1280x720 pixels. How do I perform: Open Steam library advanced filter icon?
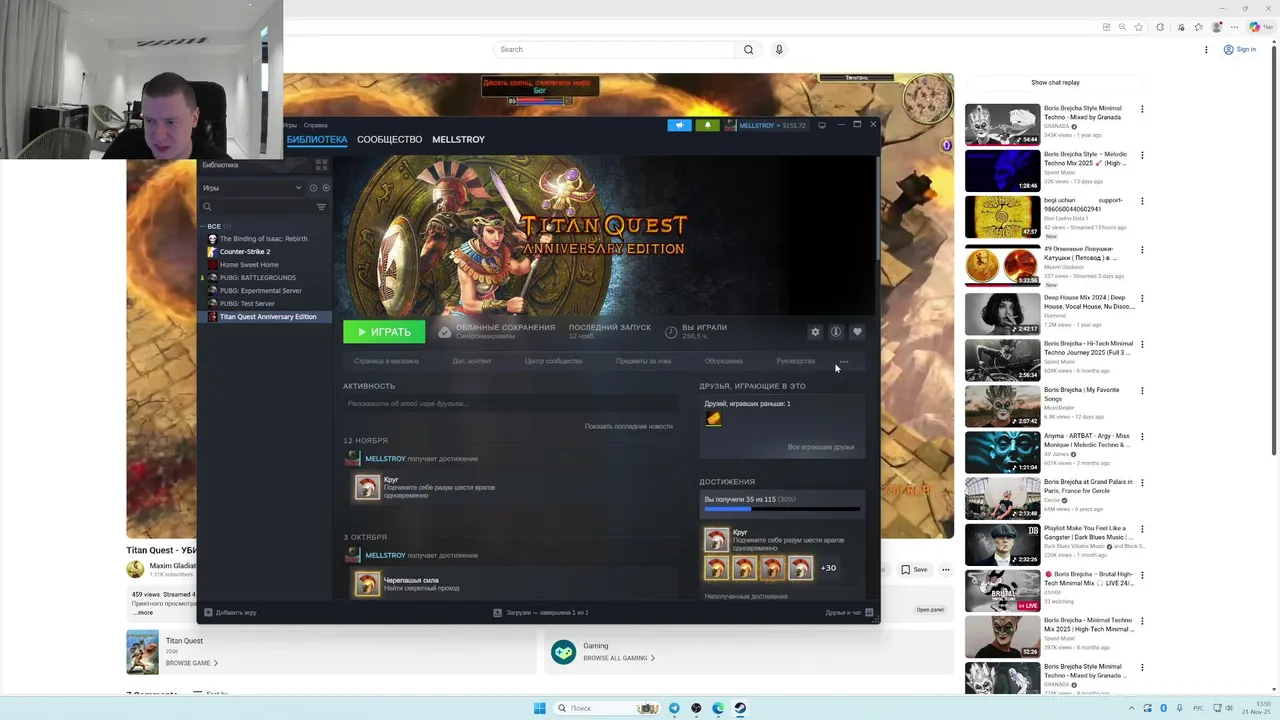coord(321,207)
